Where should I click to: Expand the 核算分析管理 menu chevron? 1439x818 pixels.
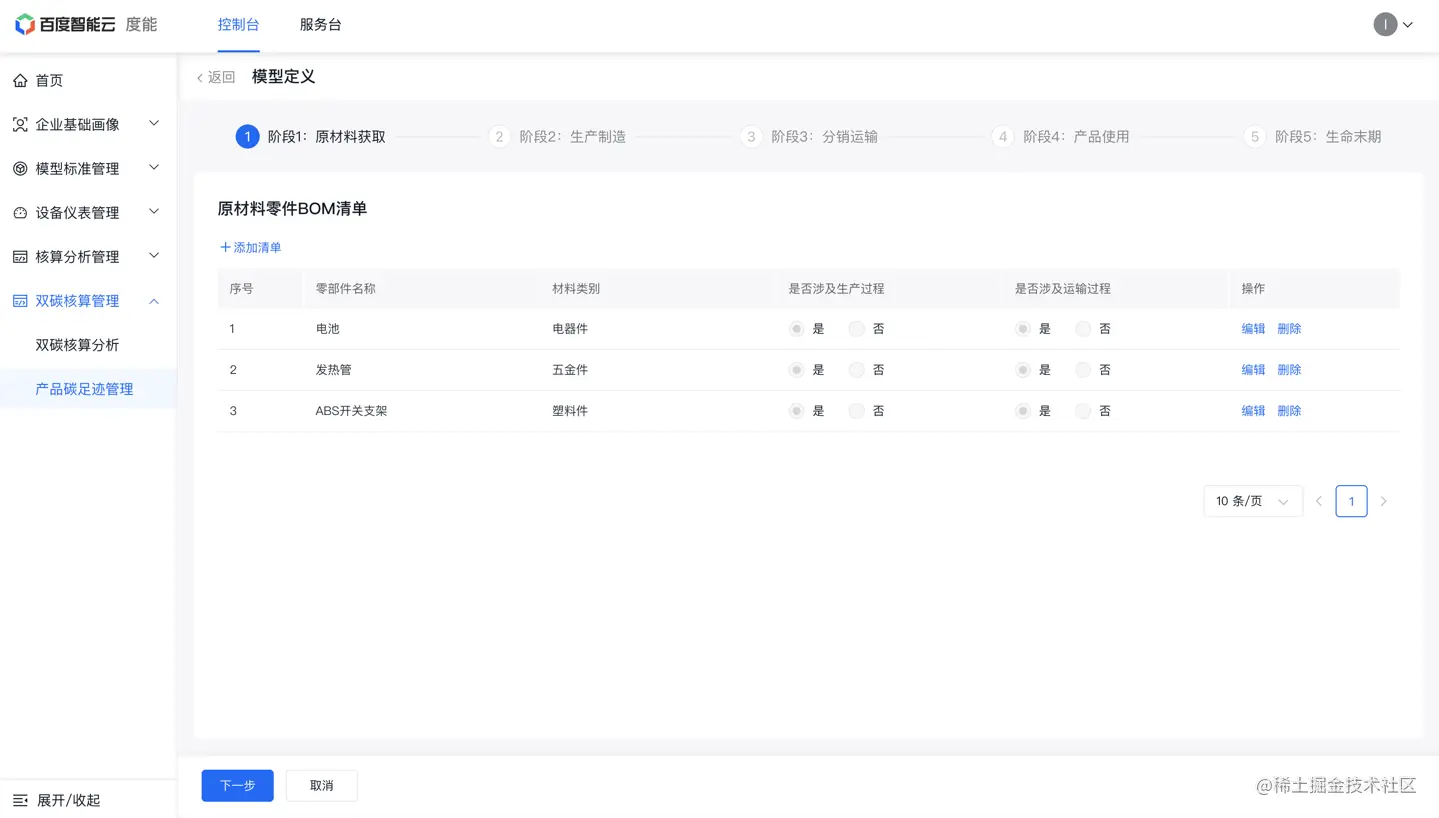pyautogui.click(x=154, y=256)
